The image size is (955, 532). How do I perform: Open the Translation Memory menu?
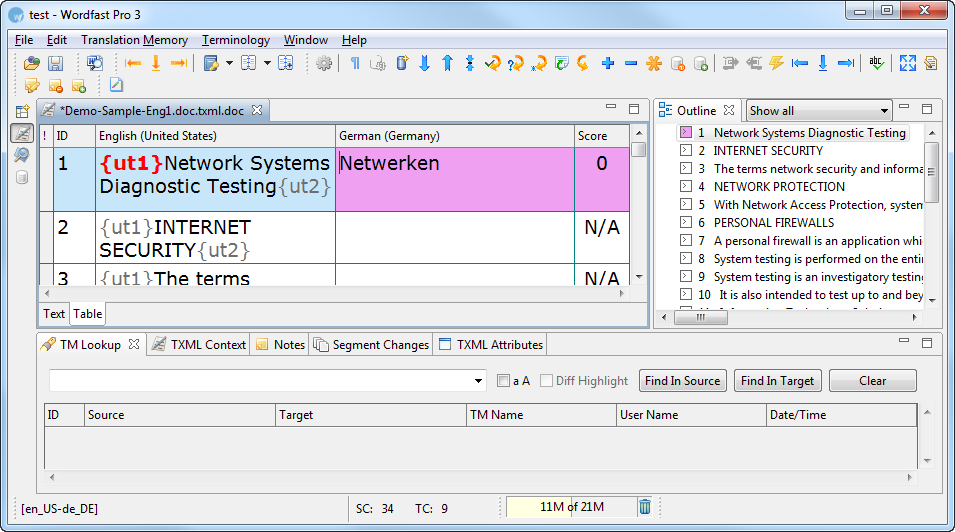click(x=134, y=40)
